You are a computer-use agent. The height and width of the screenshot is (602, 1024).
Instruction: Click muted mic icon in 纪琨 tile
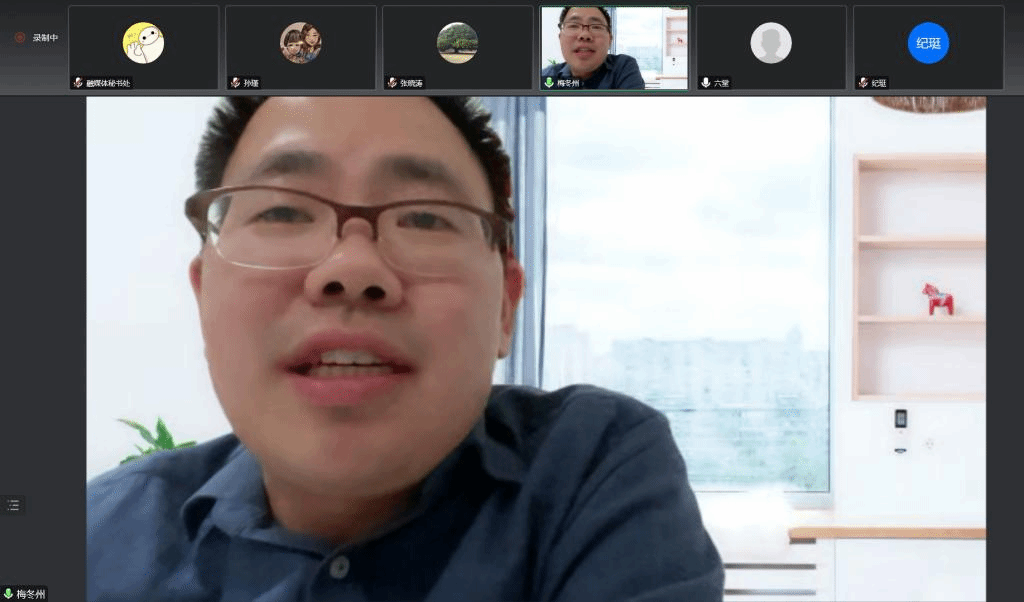(863, 83)
